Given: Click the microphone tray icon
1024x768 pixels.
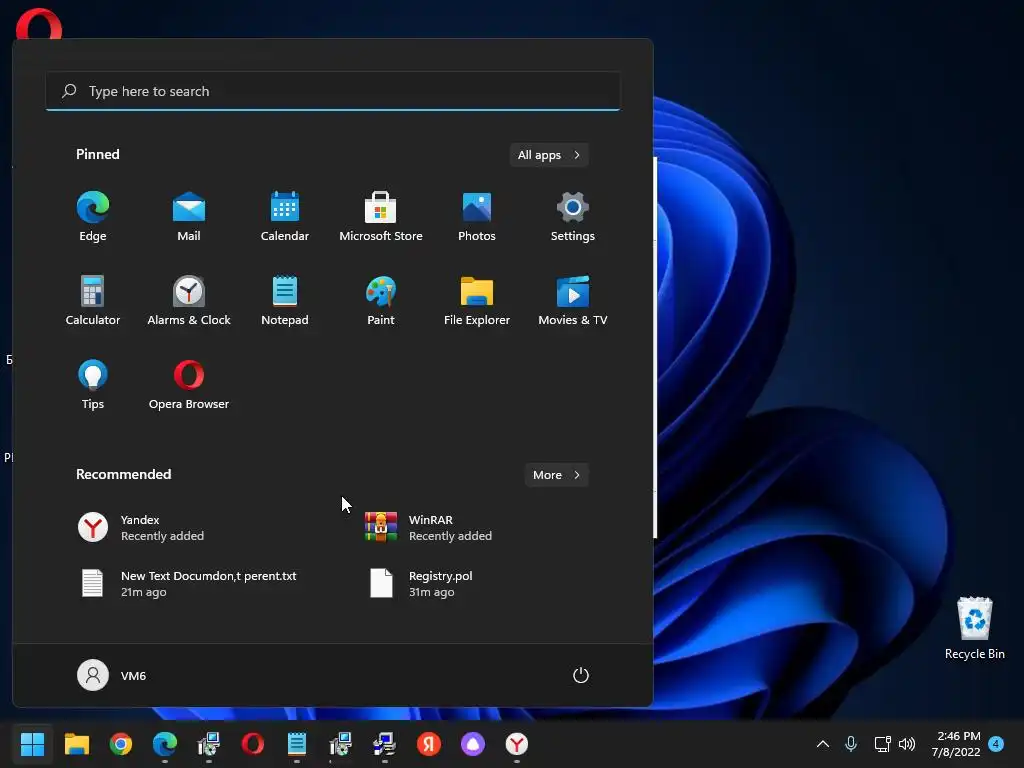Looking at the screenshot, I should 851,744.
